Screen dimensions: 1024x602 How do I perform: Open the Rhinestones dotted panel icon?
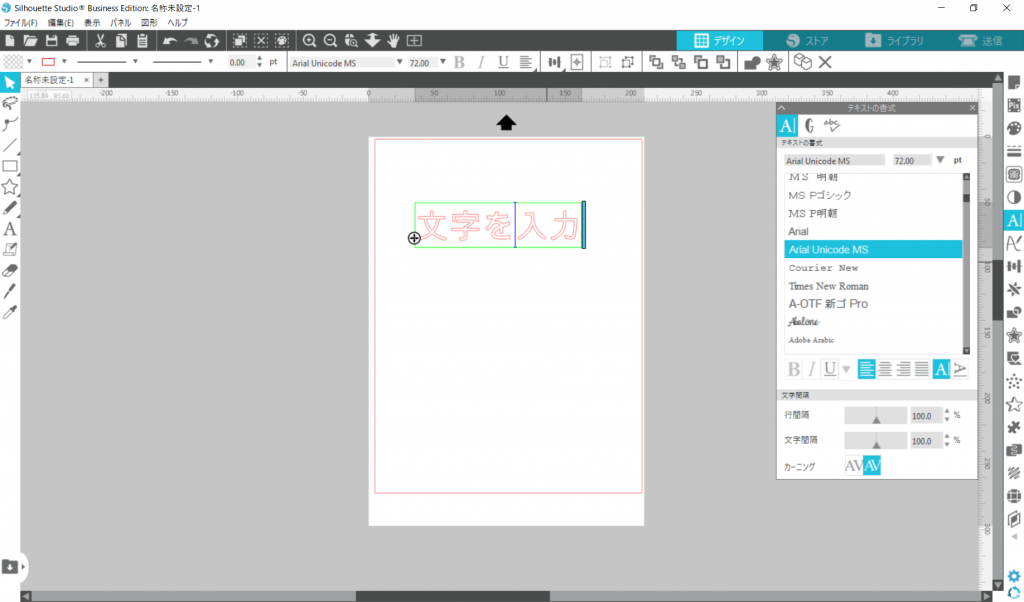1014,381
